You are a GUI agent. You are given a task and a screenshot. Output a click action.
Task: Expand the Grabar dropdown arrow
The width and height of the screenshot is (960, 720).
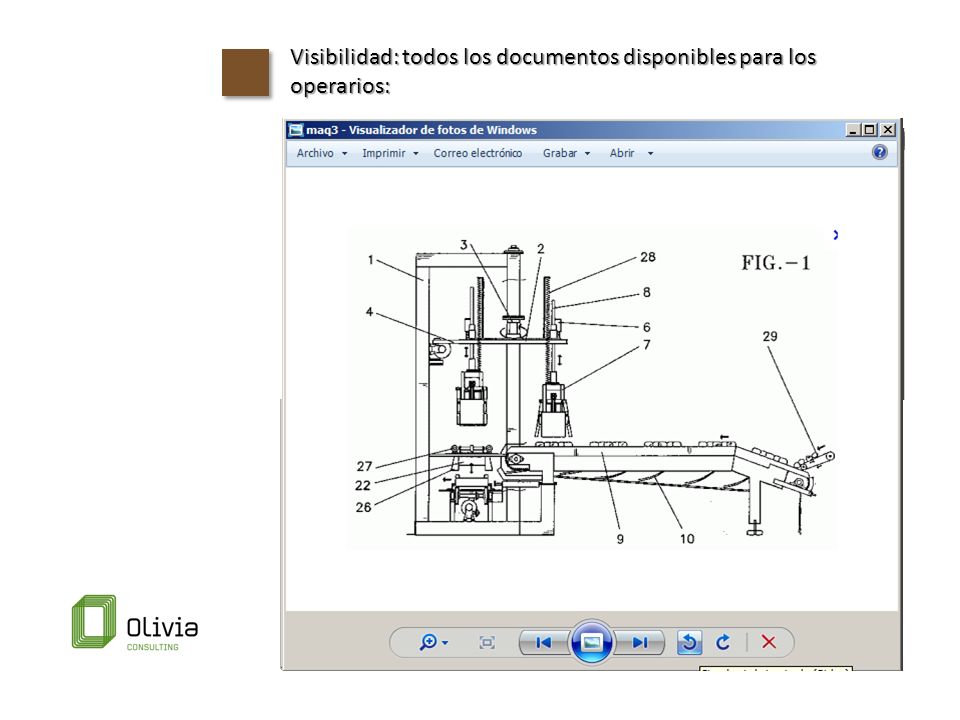(x=587, y=154)
